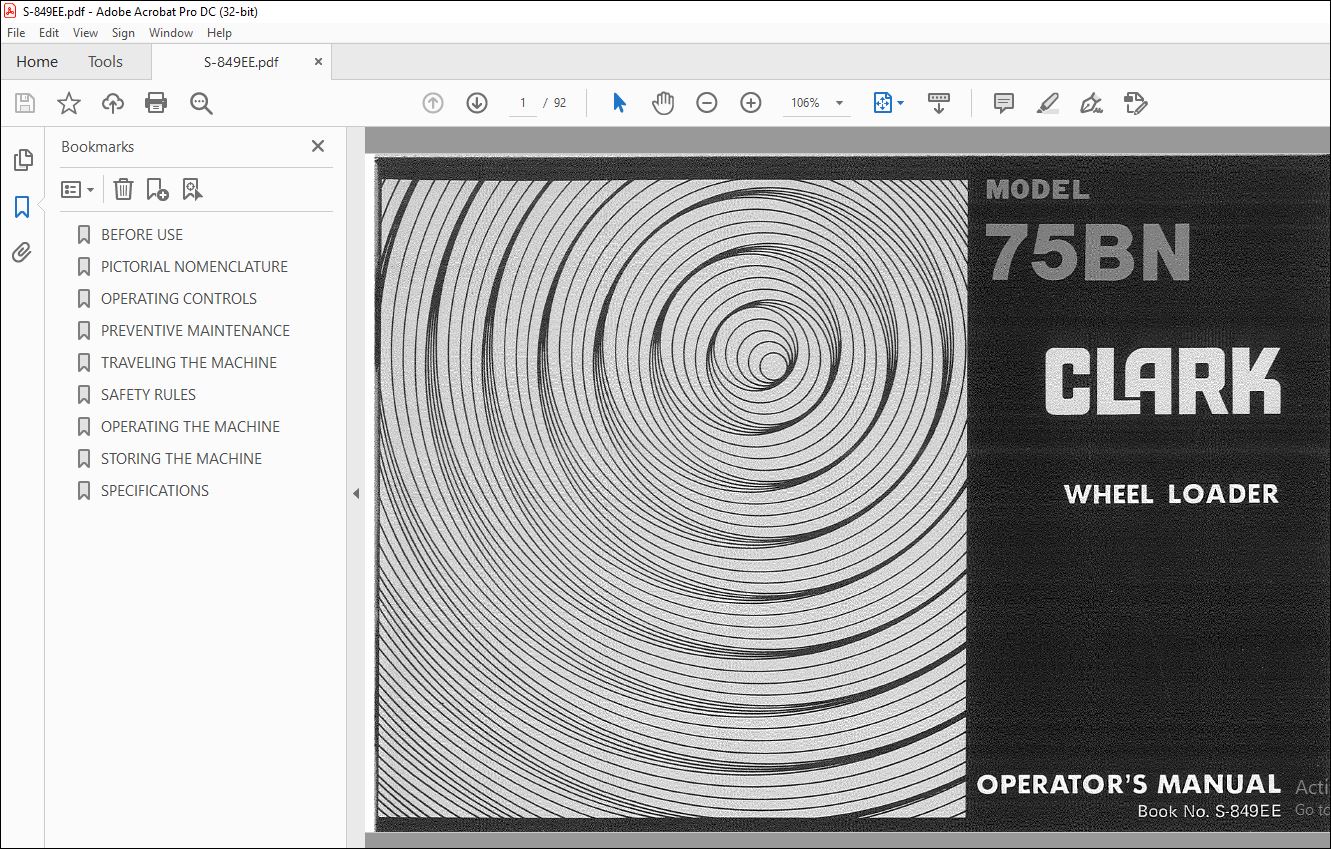Toggle the attachments paperclip panel
This screenshot has width=1331, height=849.
tap(22, 253)
